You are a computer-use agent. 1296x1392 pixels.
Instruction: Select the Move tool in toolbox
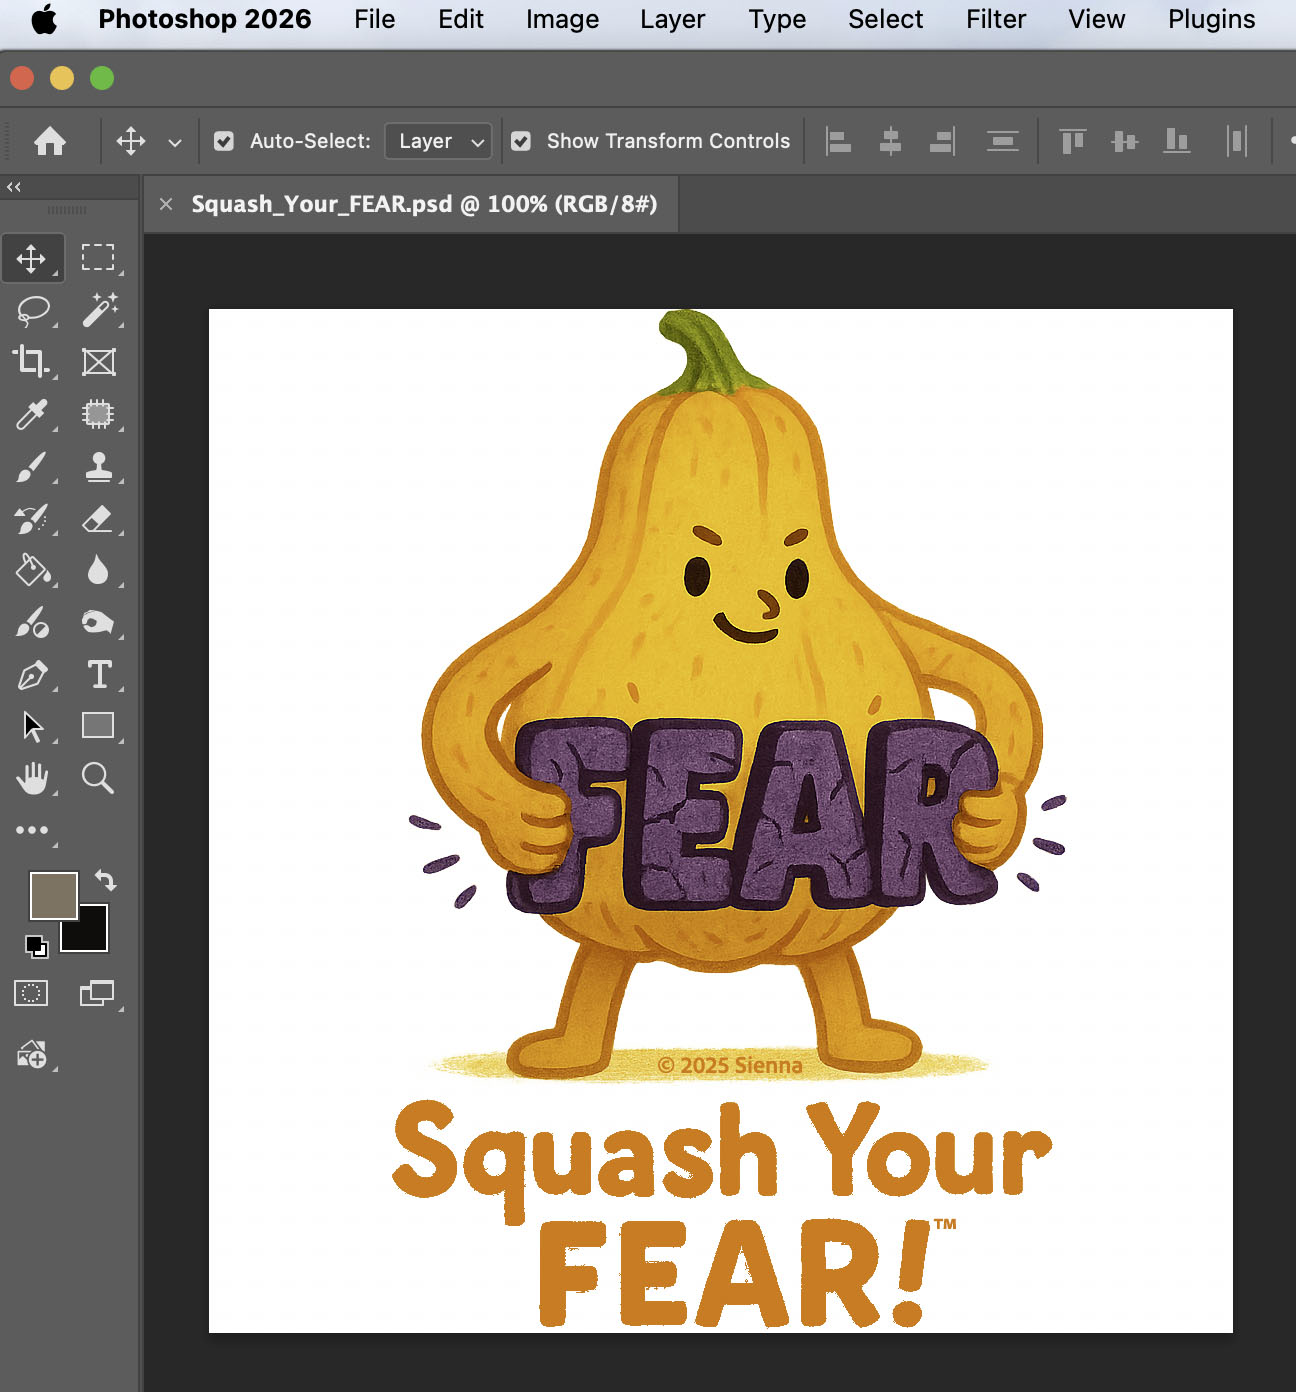click(x=32, y=258)
